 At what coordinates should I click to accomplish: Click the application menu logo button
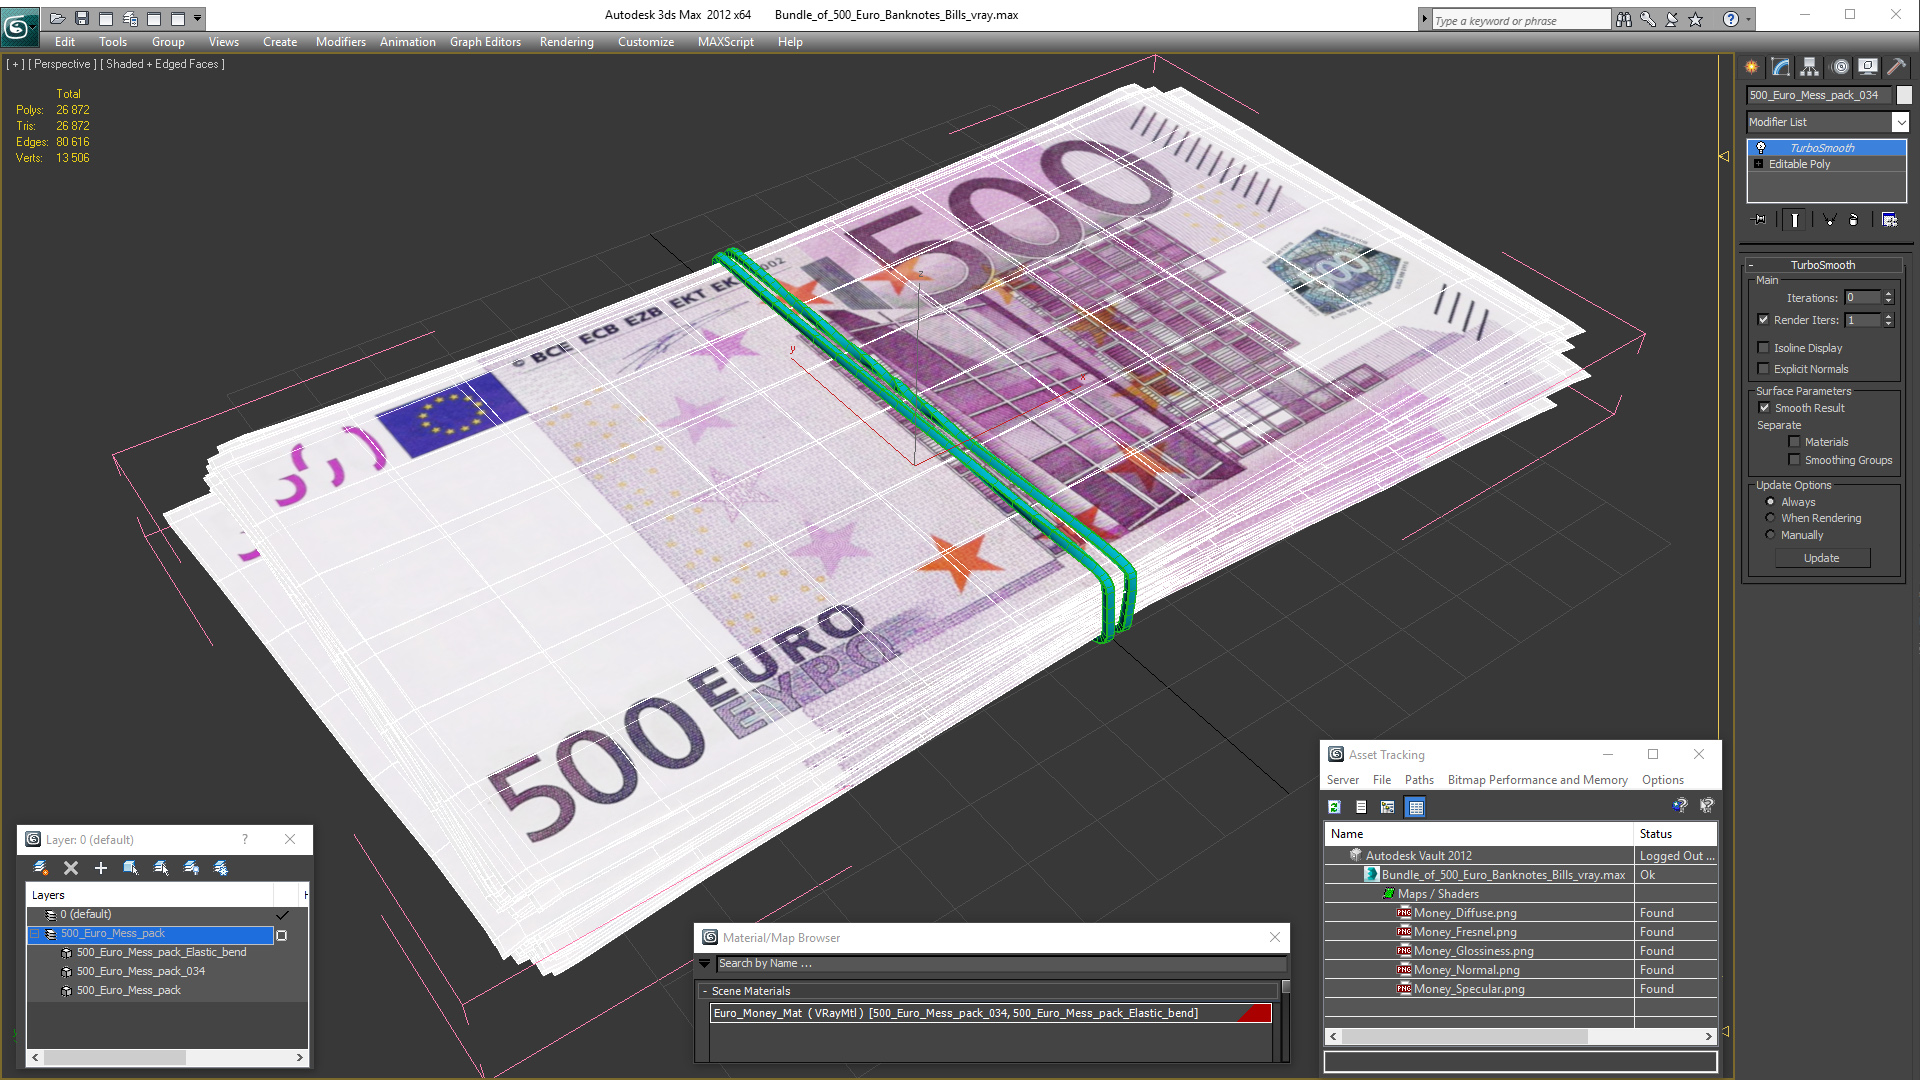point(19,27)
